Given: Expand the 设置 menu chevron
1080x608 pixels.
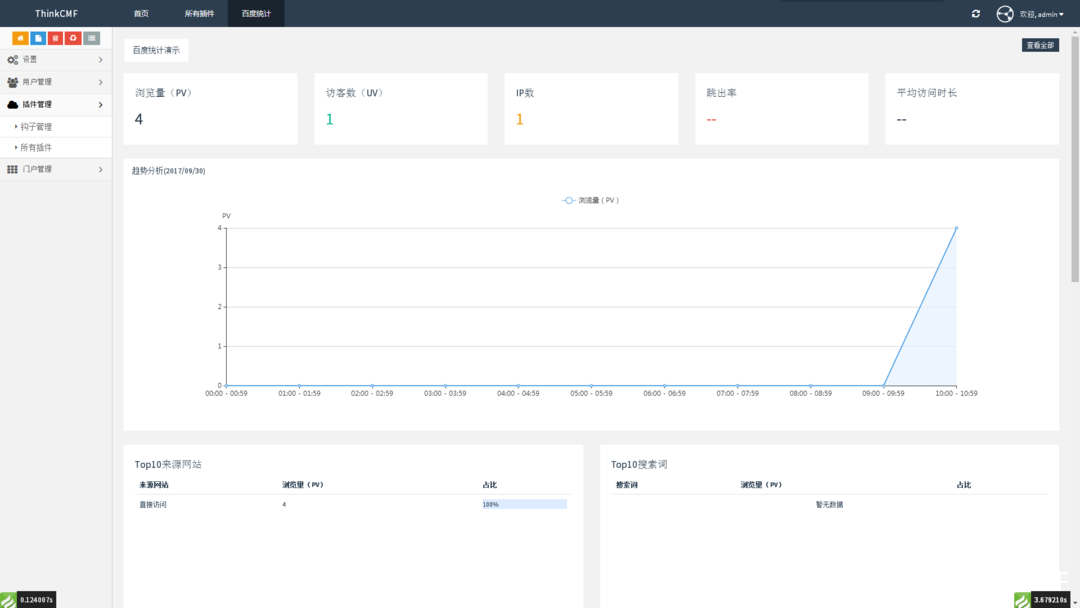Looking at the screenshot, I should [101, 60].
